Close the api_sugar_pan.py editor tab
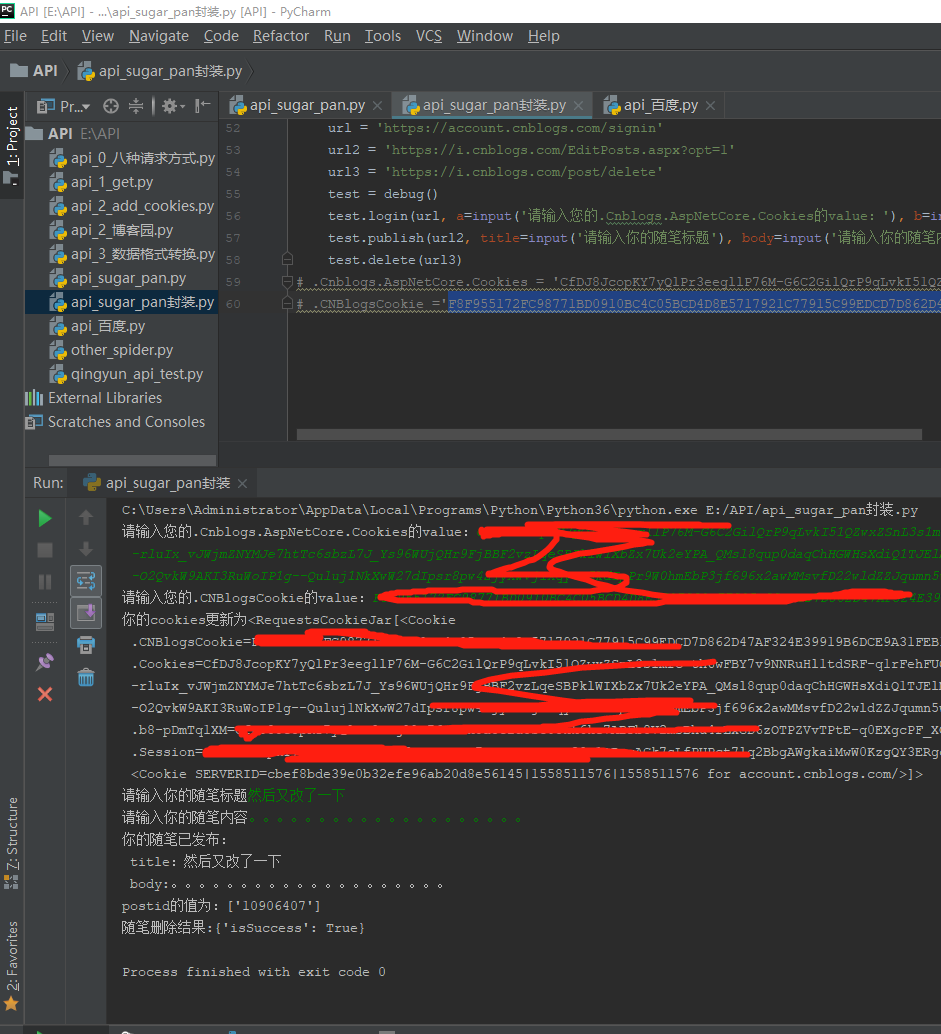Screen dimensions: 941x1034 pyautogui.click(x=377, y=106)
